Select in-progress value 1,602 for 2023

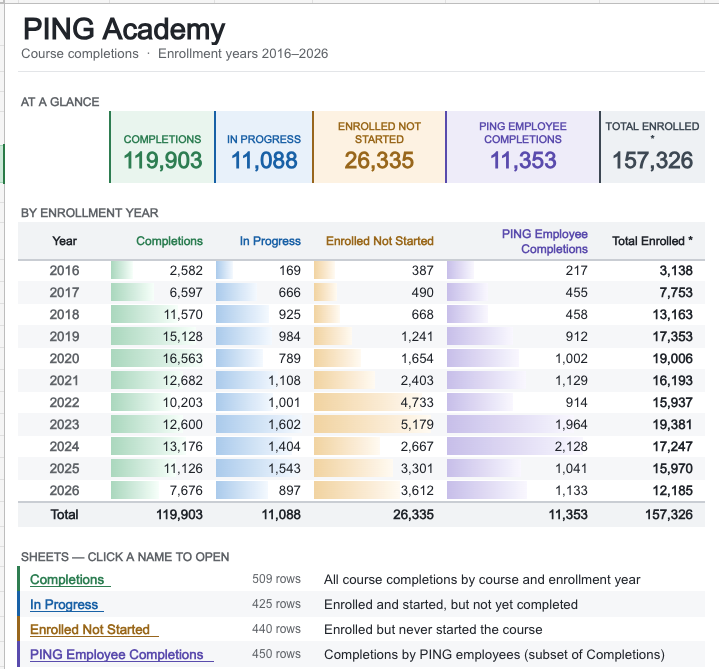tap(284, 425)
